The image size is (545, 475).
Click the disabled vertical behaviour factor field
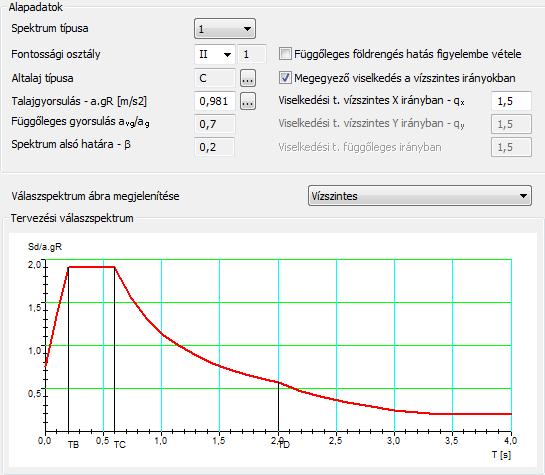click(x=511, y=147)
